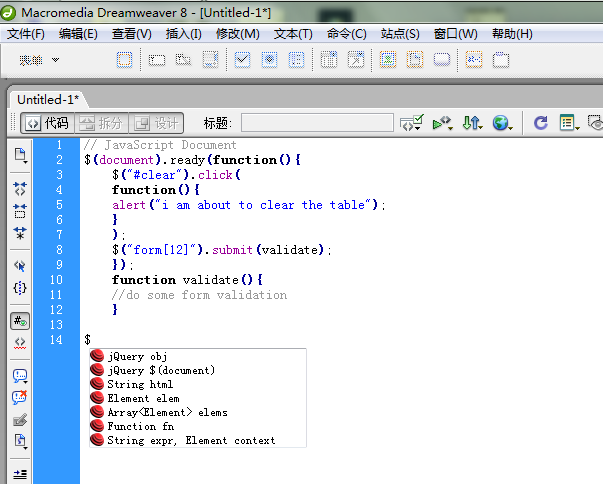The width and height of the screenshot is (605, 486).
Task: Insert a Jump Menu form object
Action: click(356, 60)
